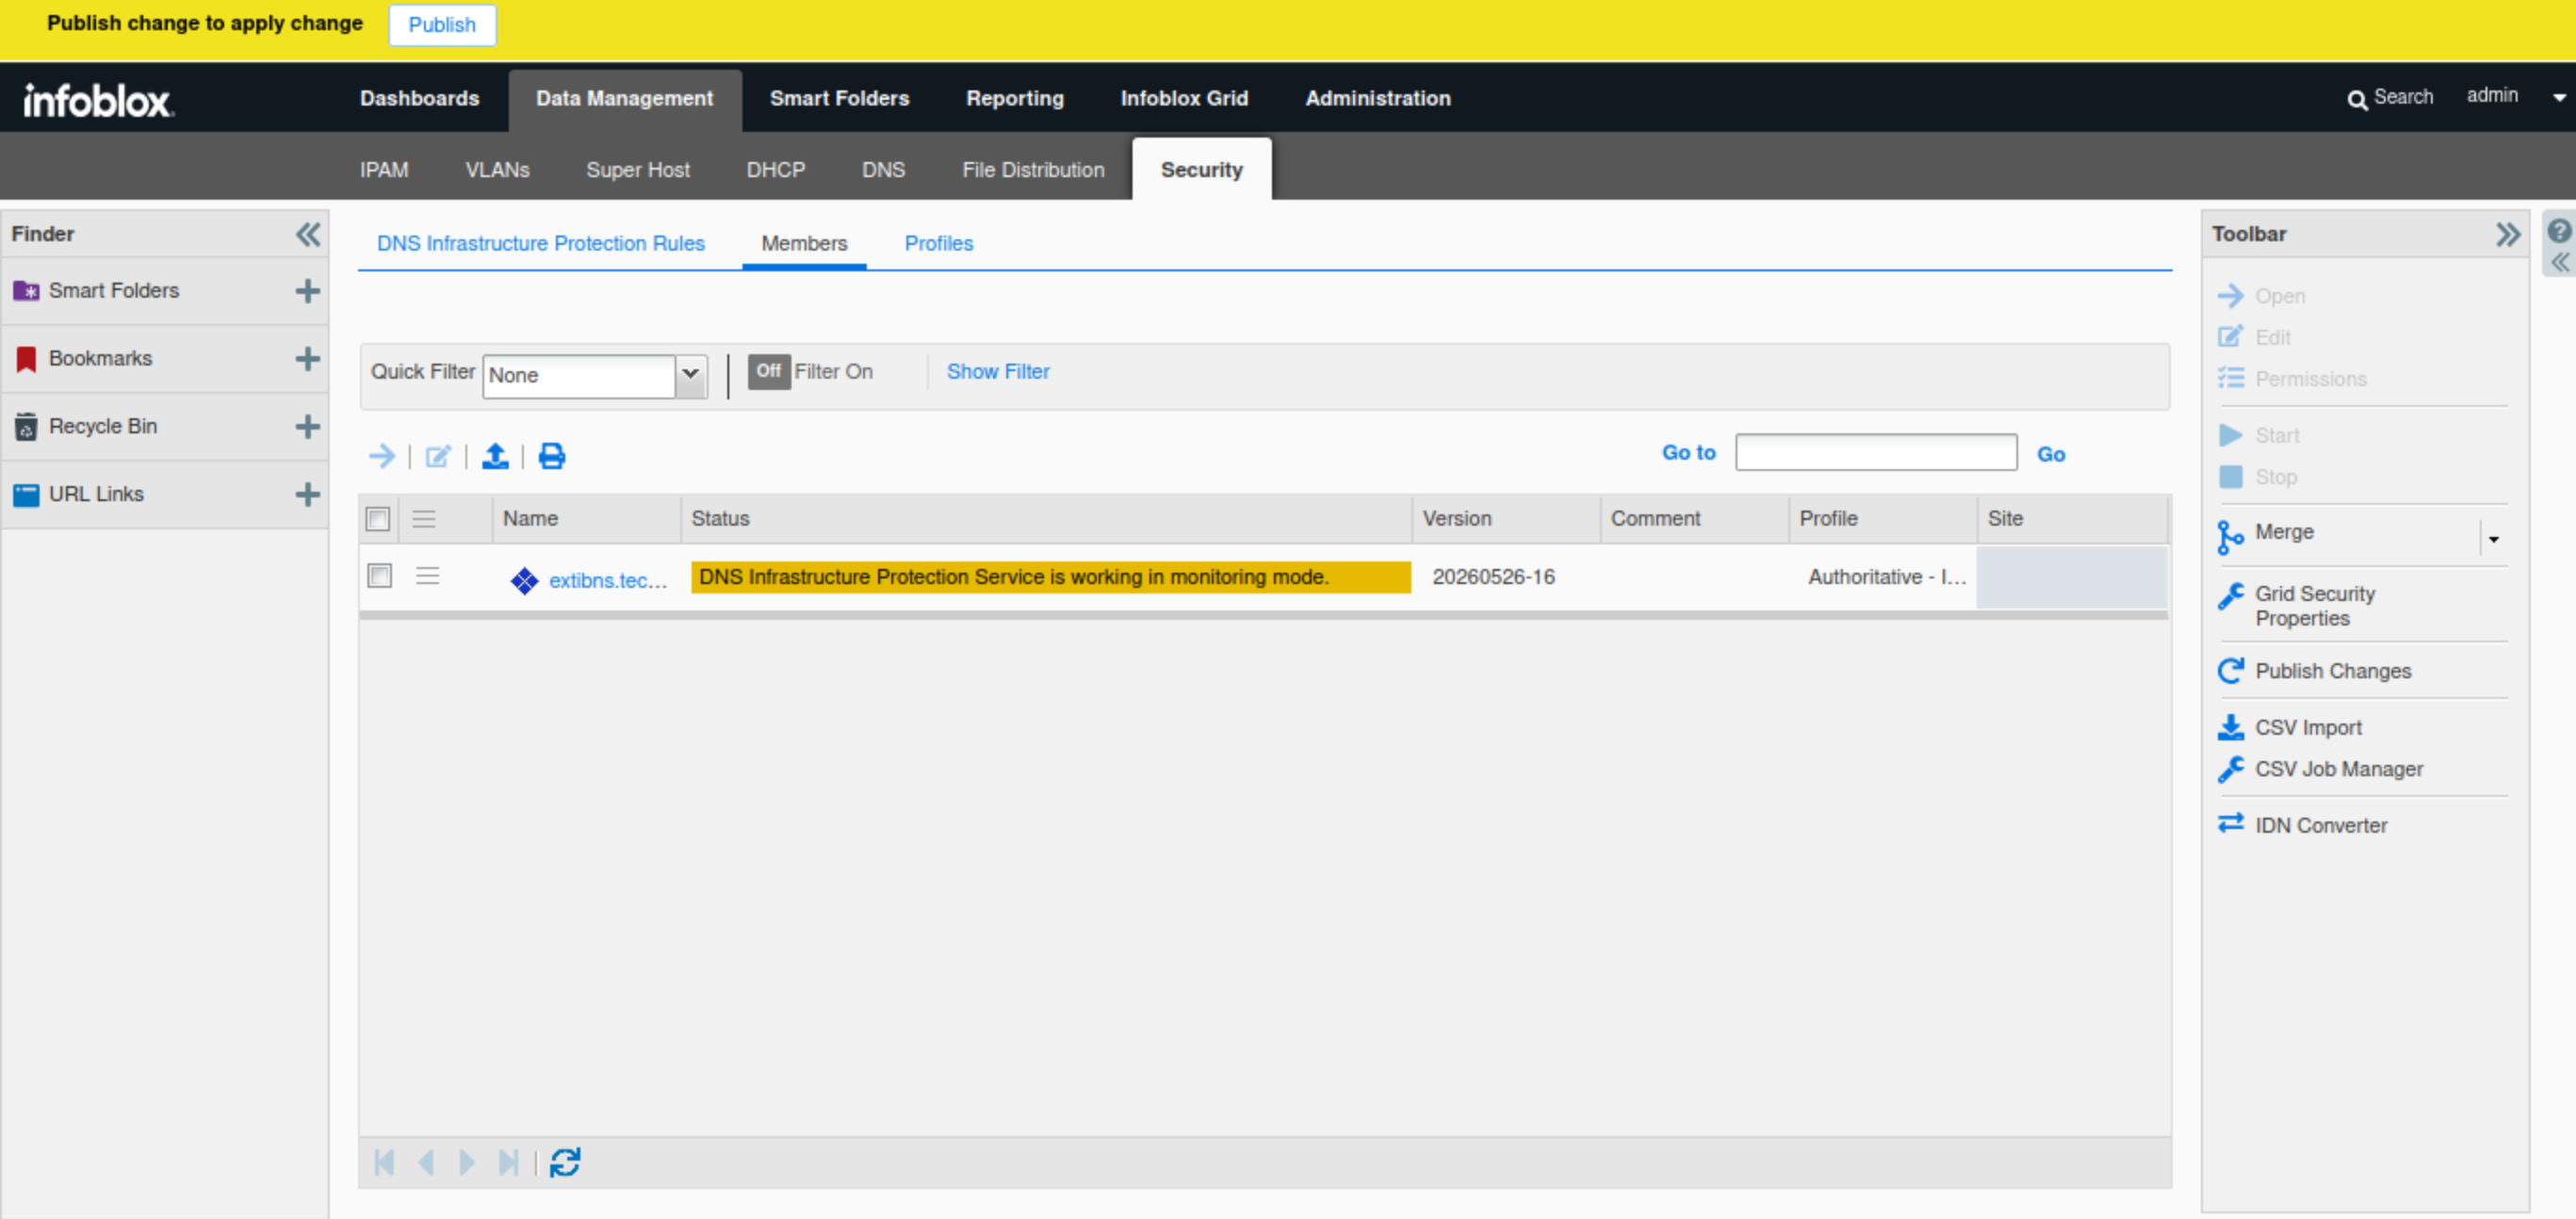The width and height of the screenshot is (2576, 1219).
Task: Open the Recycle Bin finder section
Action: tap(103, 427)
